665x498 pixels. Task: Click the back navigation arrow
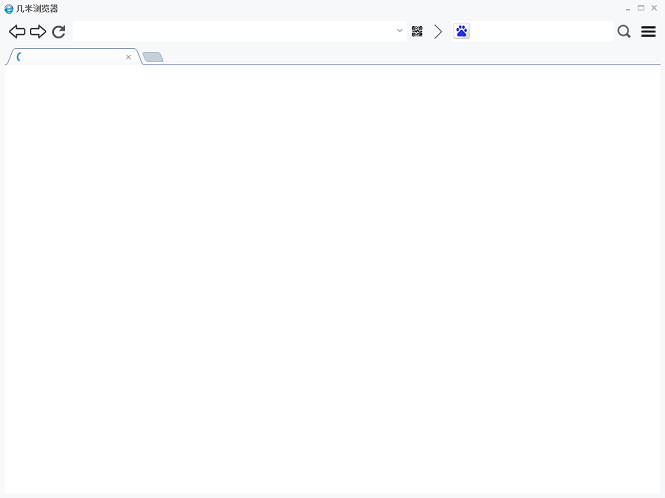17,31
